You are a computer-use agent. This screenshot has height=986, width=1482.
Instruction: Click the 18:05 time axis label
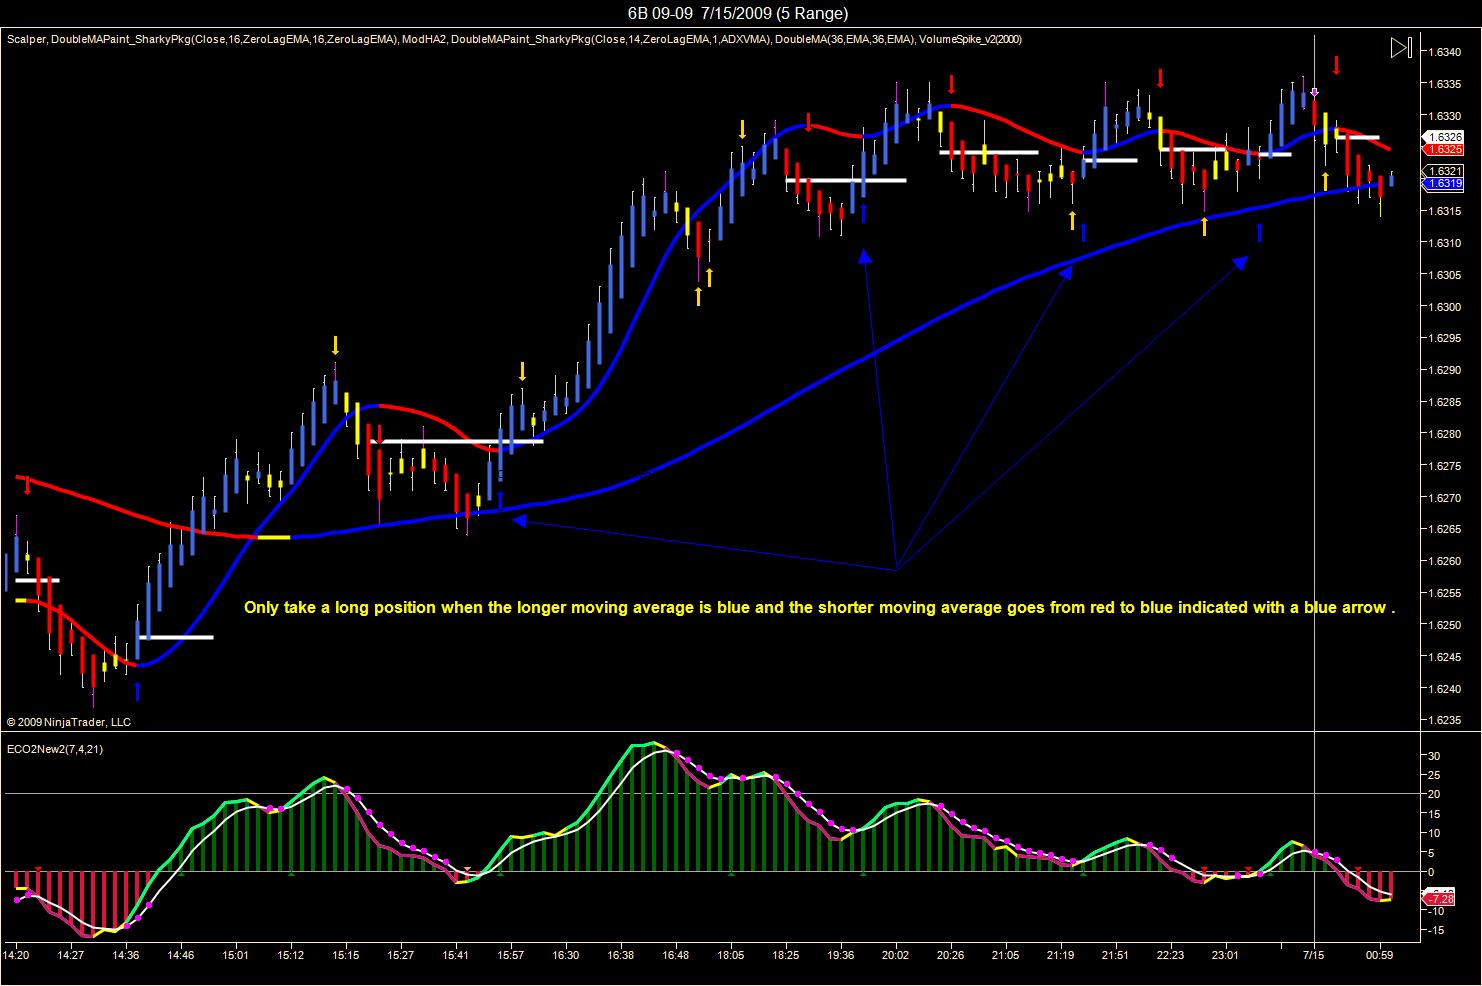pyautogui.click(x=730, y=955)
